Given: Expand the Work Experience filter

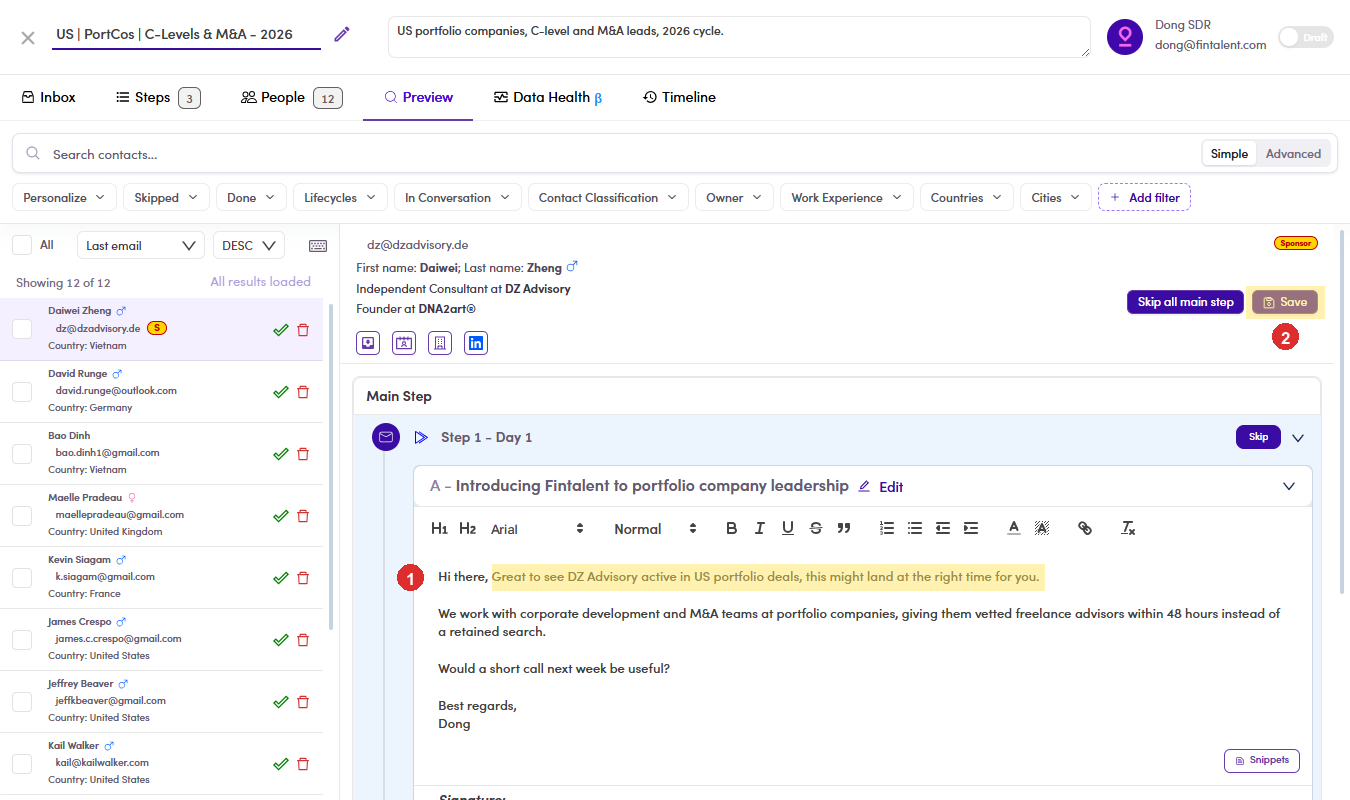Looking at the screenshot, I should coord(846,197).
